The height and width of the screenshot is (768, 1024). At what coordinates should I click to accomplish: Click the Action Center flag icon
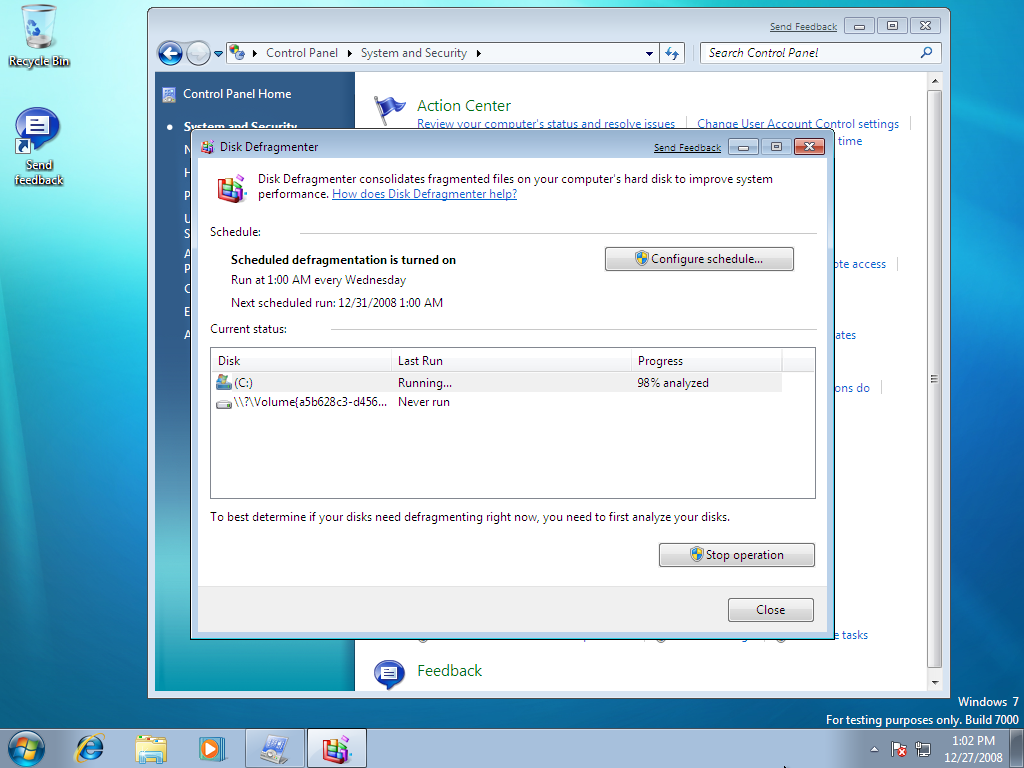(389, 110)
